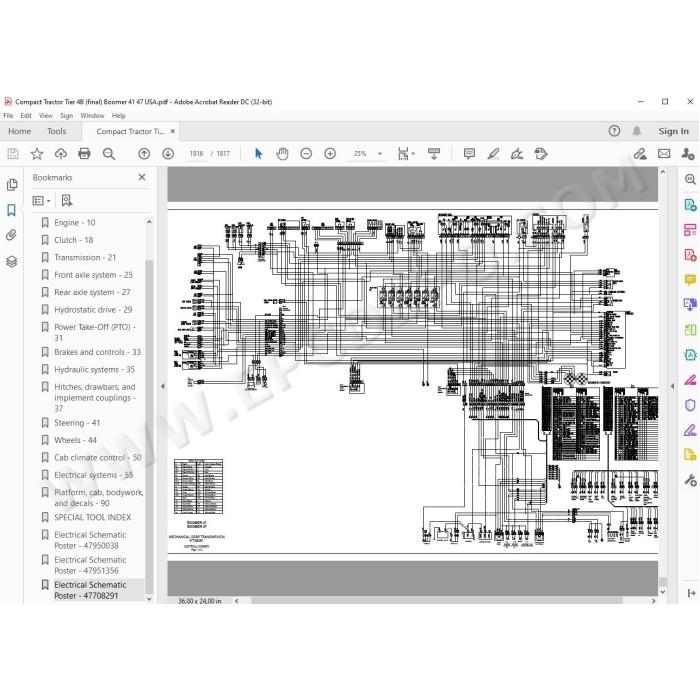Image resolution: width=700 pixels, height=700 pixels.
Task: Click the Save file icon
Action: [13, 154]
